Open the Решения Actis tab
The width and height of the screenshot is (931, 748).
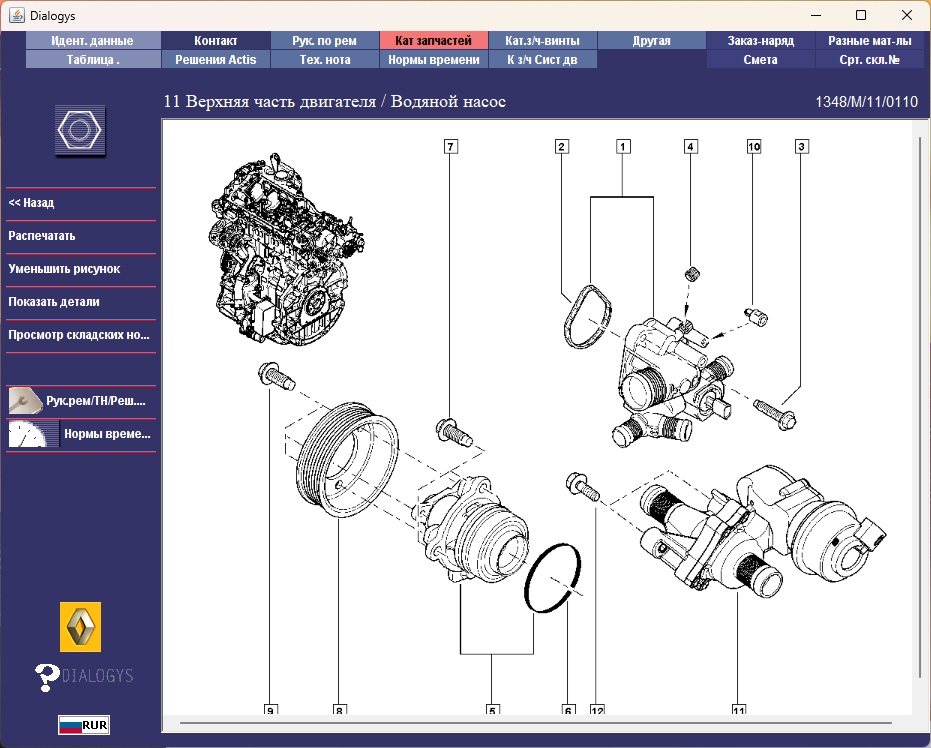pos(215,59)
